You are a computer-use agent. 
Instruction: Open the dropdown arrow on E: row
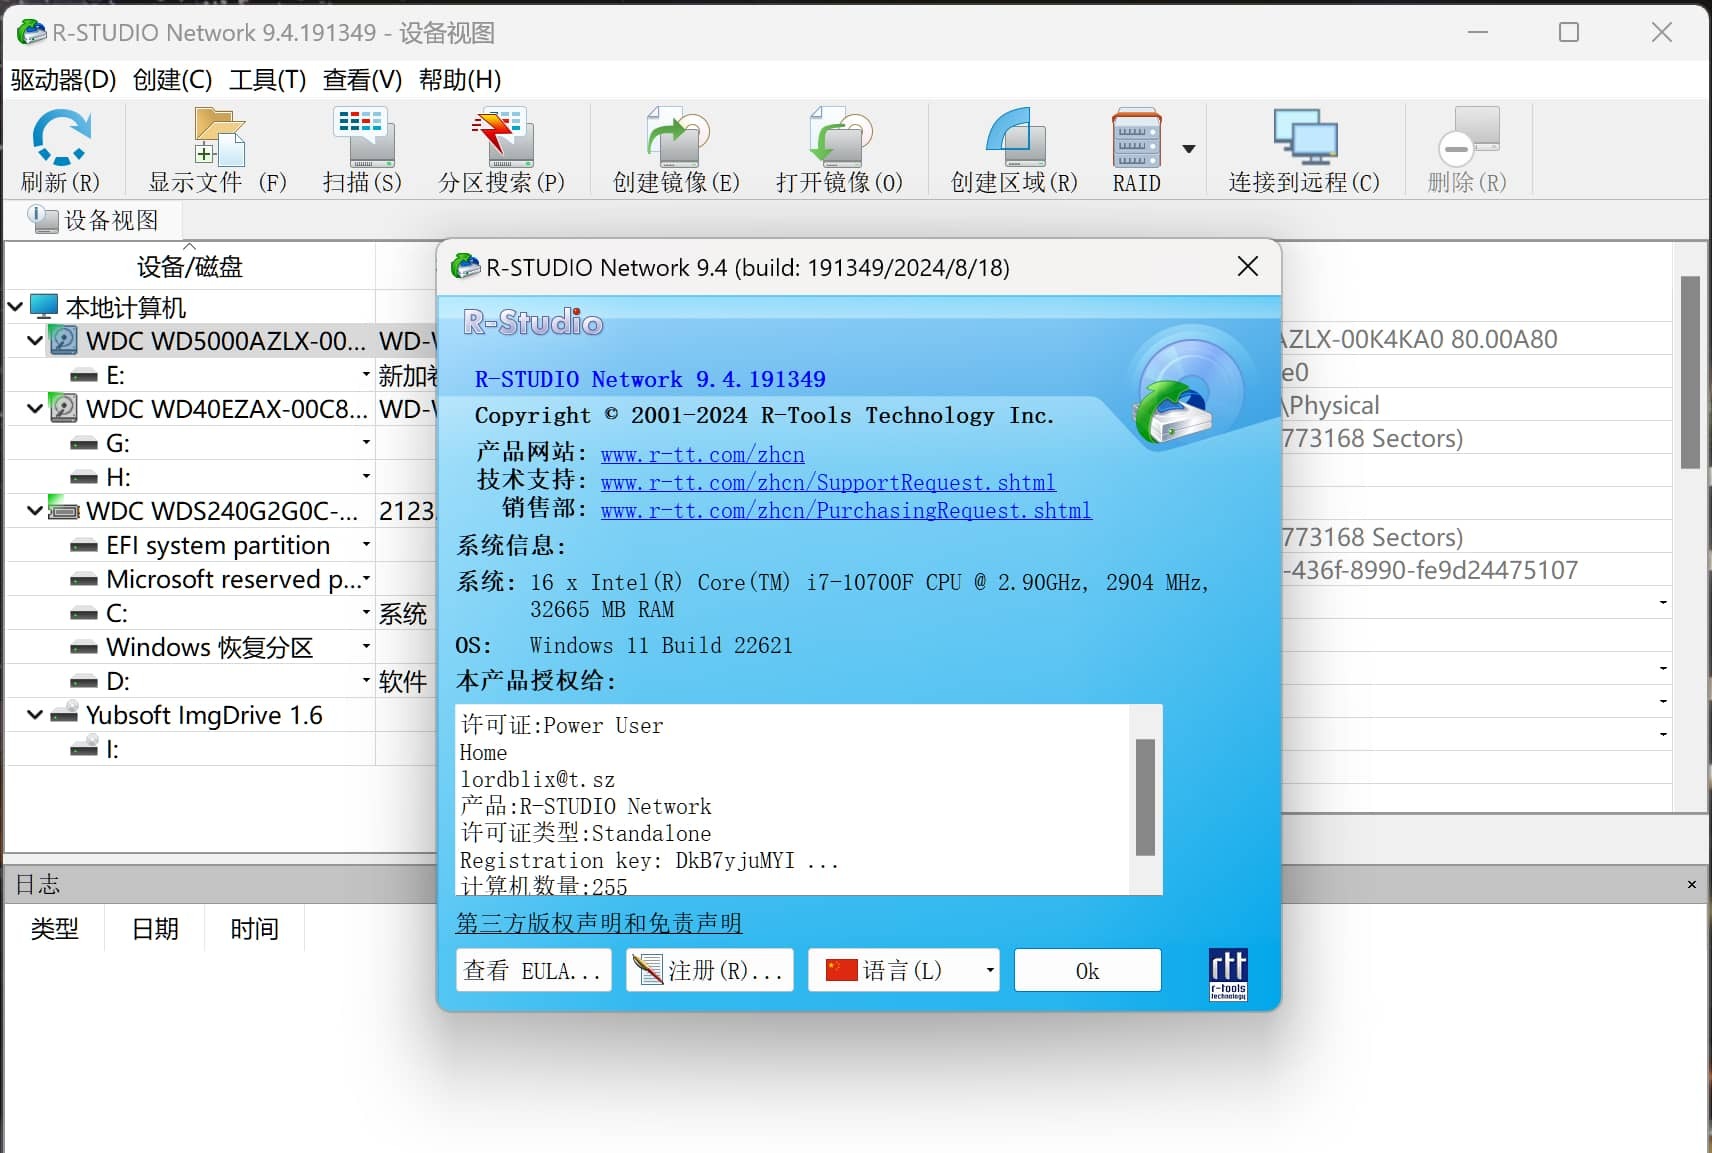coord(366,374)
